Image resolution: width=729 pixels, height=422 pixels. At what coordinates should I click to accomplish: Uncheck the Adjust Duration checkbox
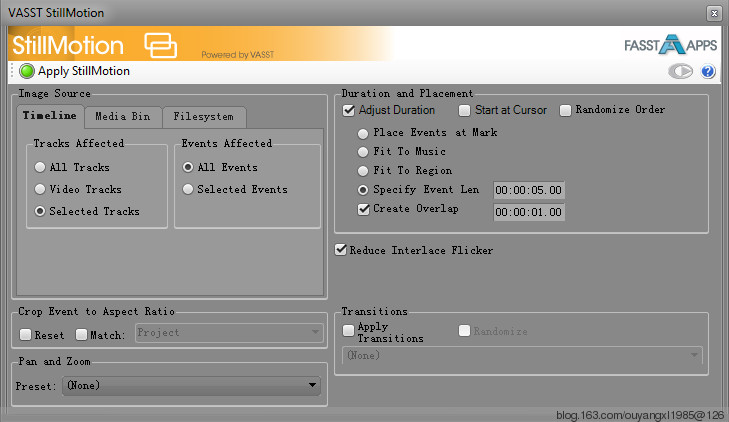tap(349, 111)
